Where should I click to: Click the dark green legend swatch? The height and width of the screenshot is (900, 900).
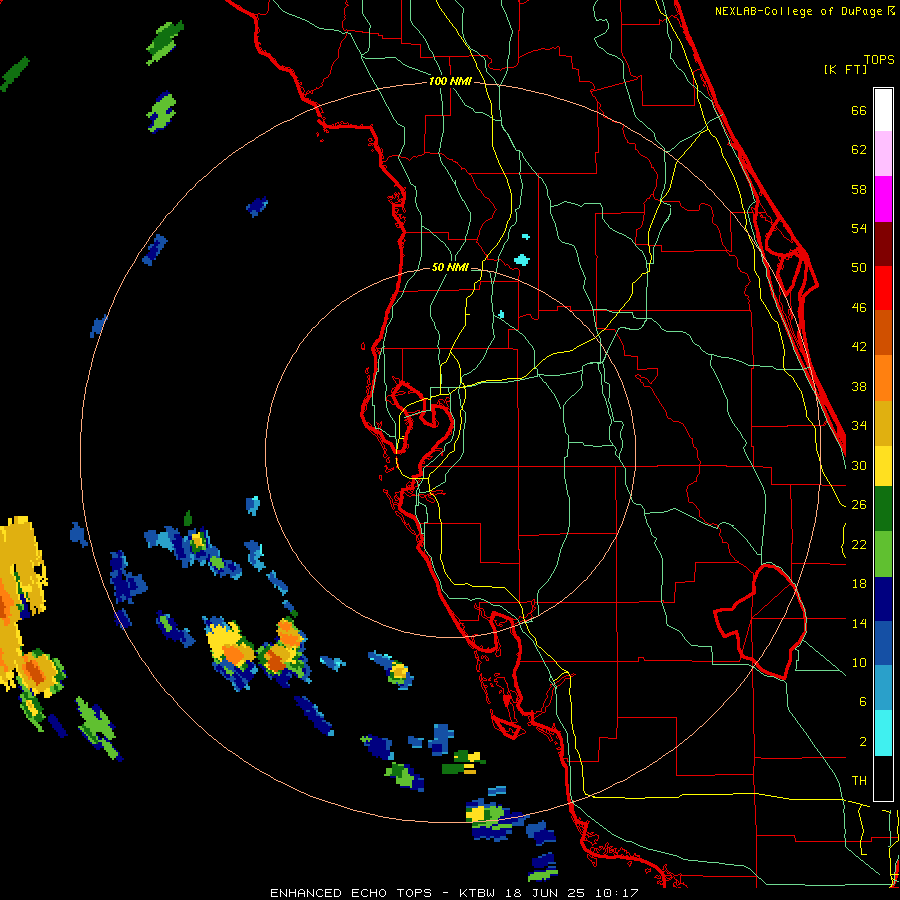[883, 509]
